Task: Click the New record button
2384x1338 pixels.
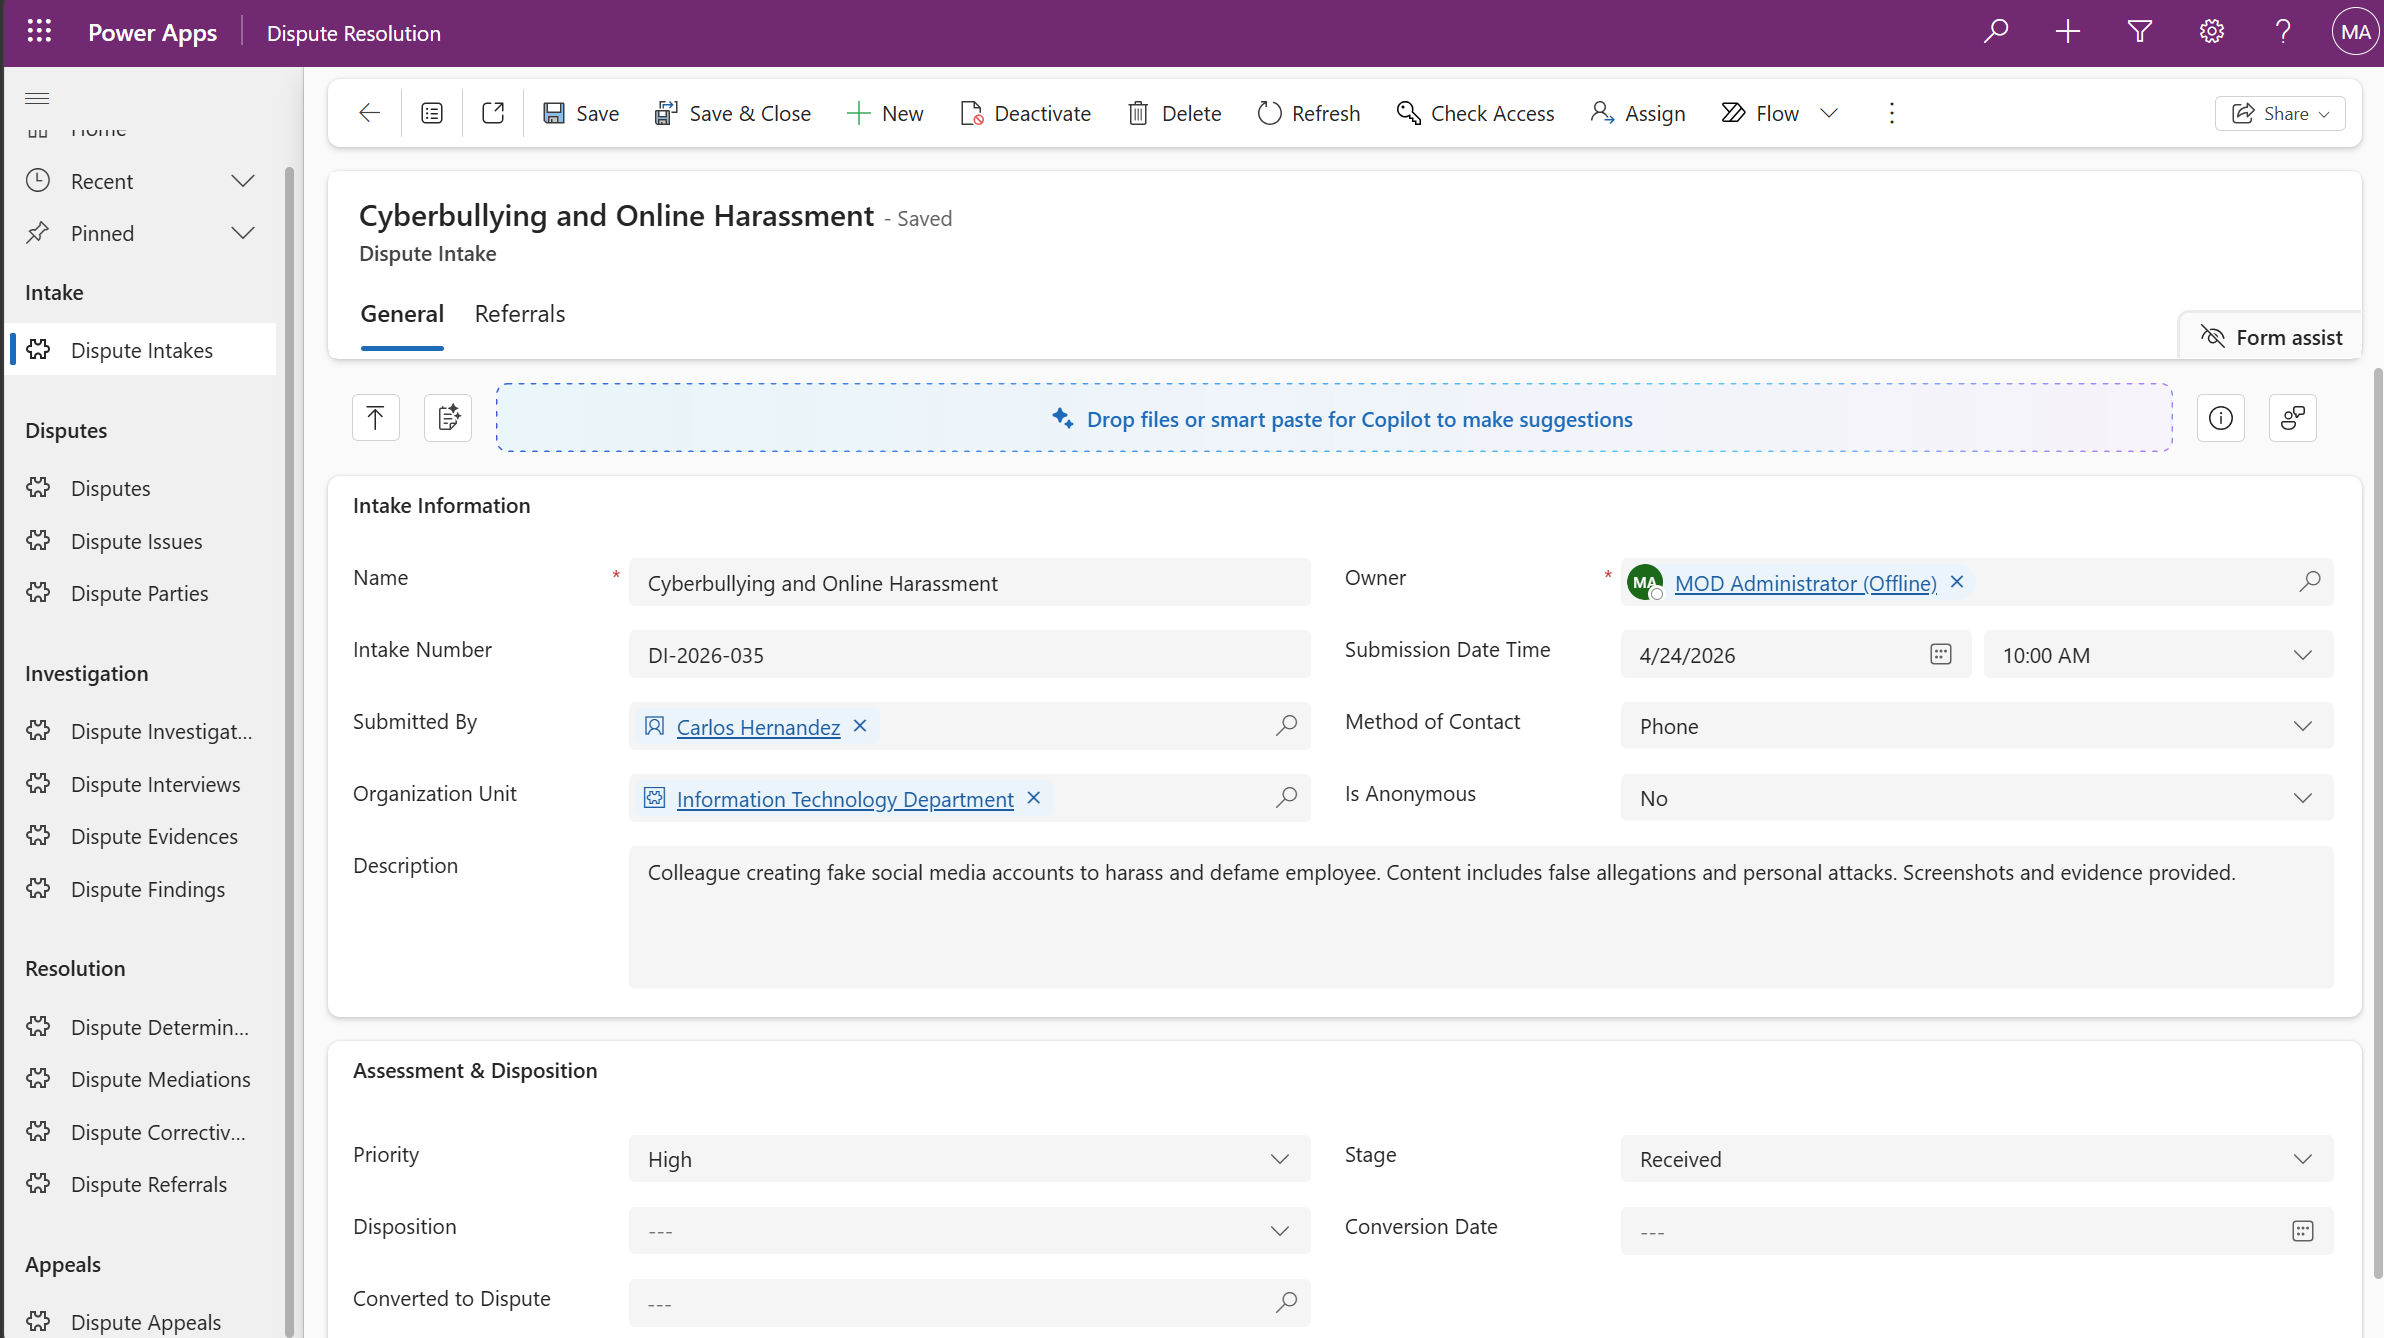Action: (885, 113)
